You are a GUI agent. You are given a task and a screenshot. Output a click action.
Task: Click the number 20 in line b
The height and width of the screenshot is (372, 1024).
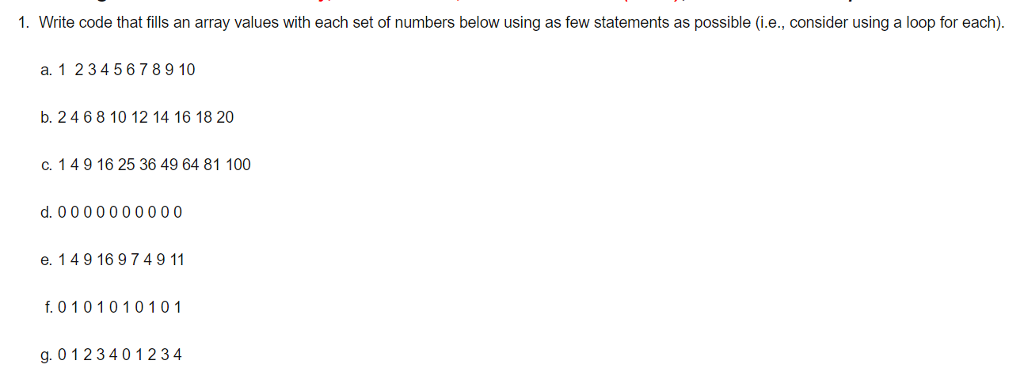click(225, 117)
